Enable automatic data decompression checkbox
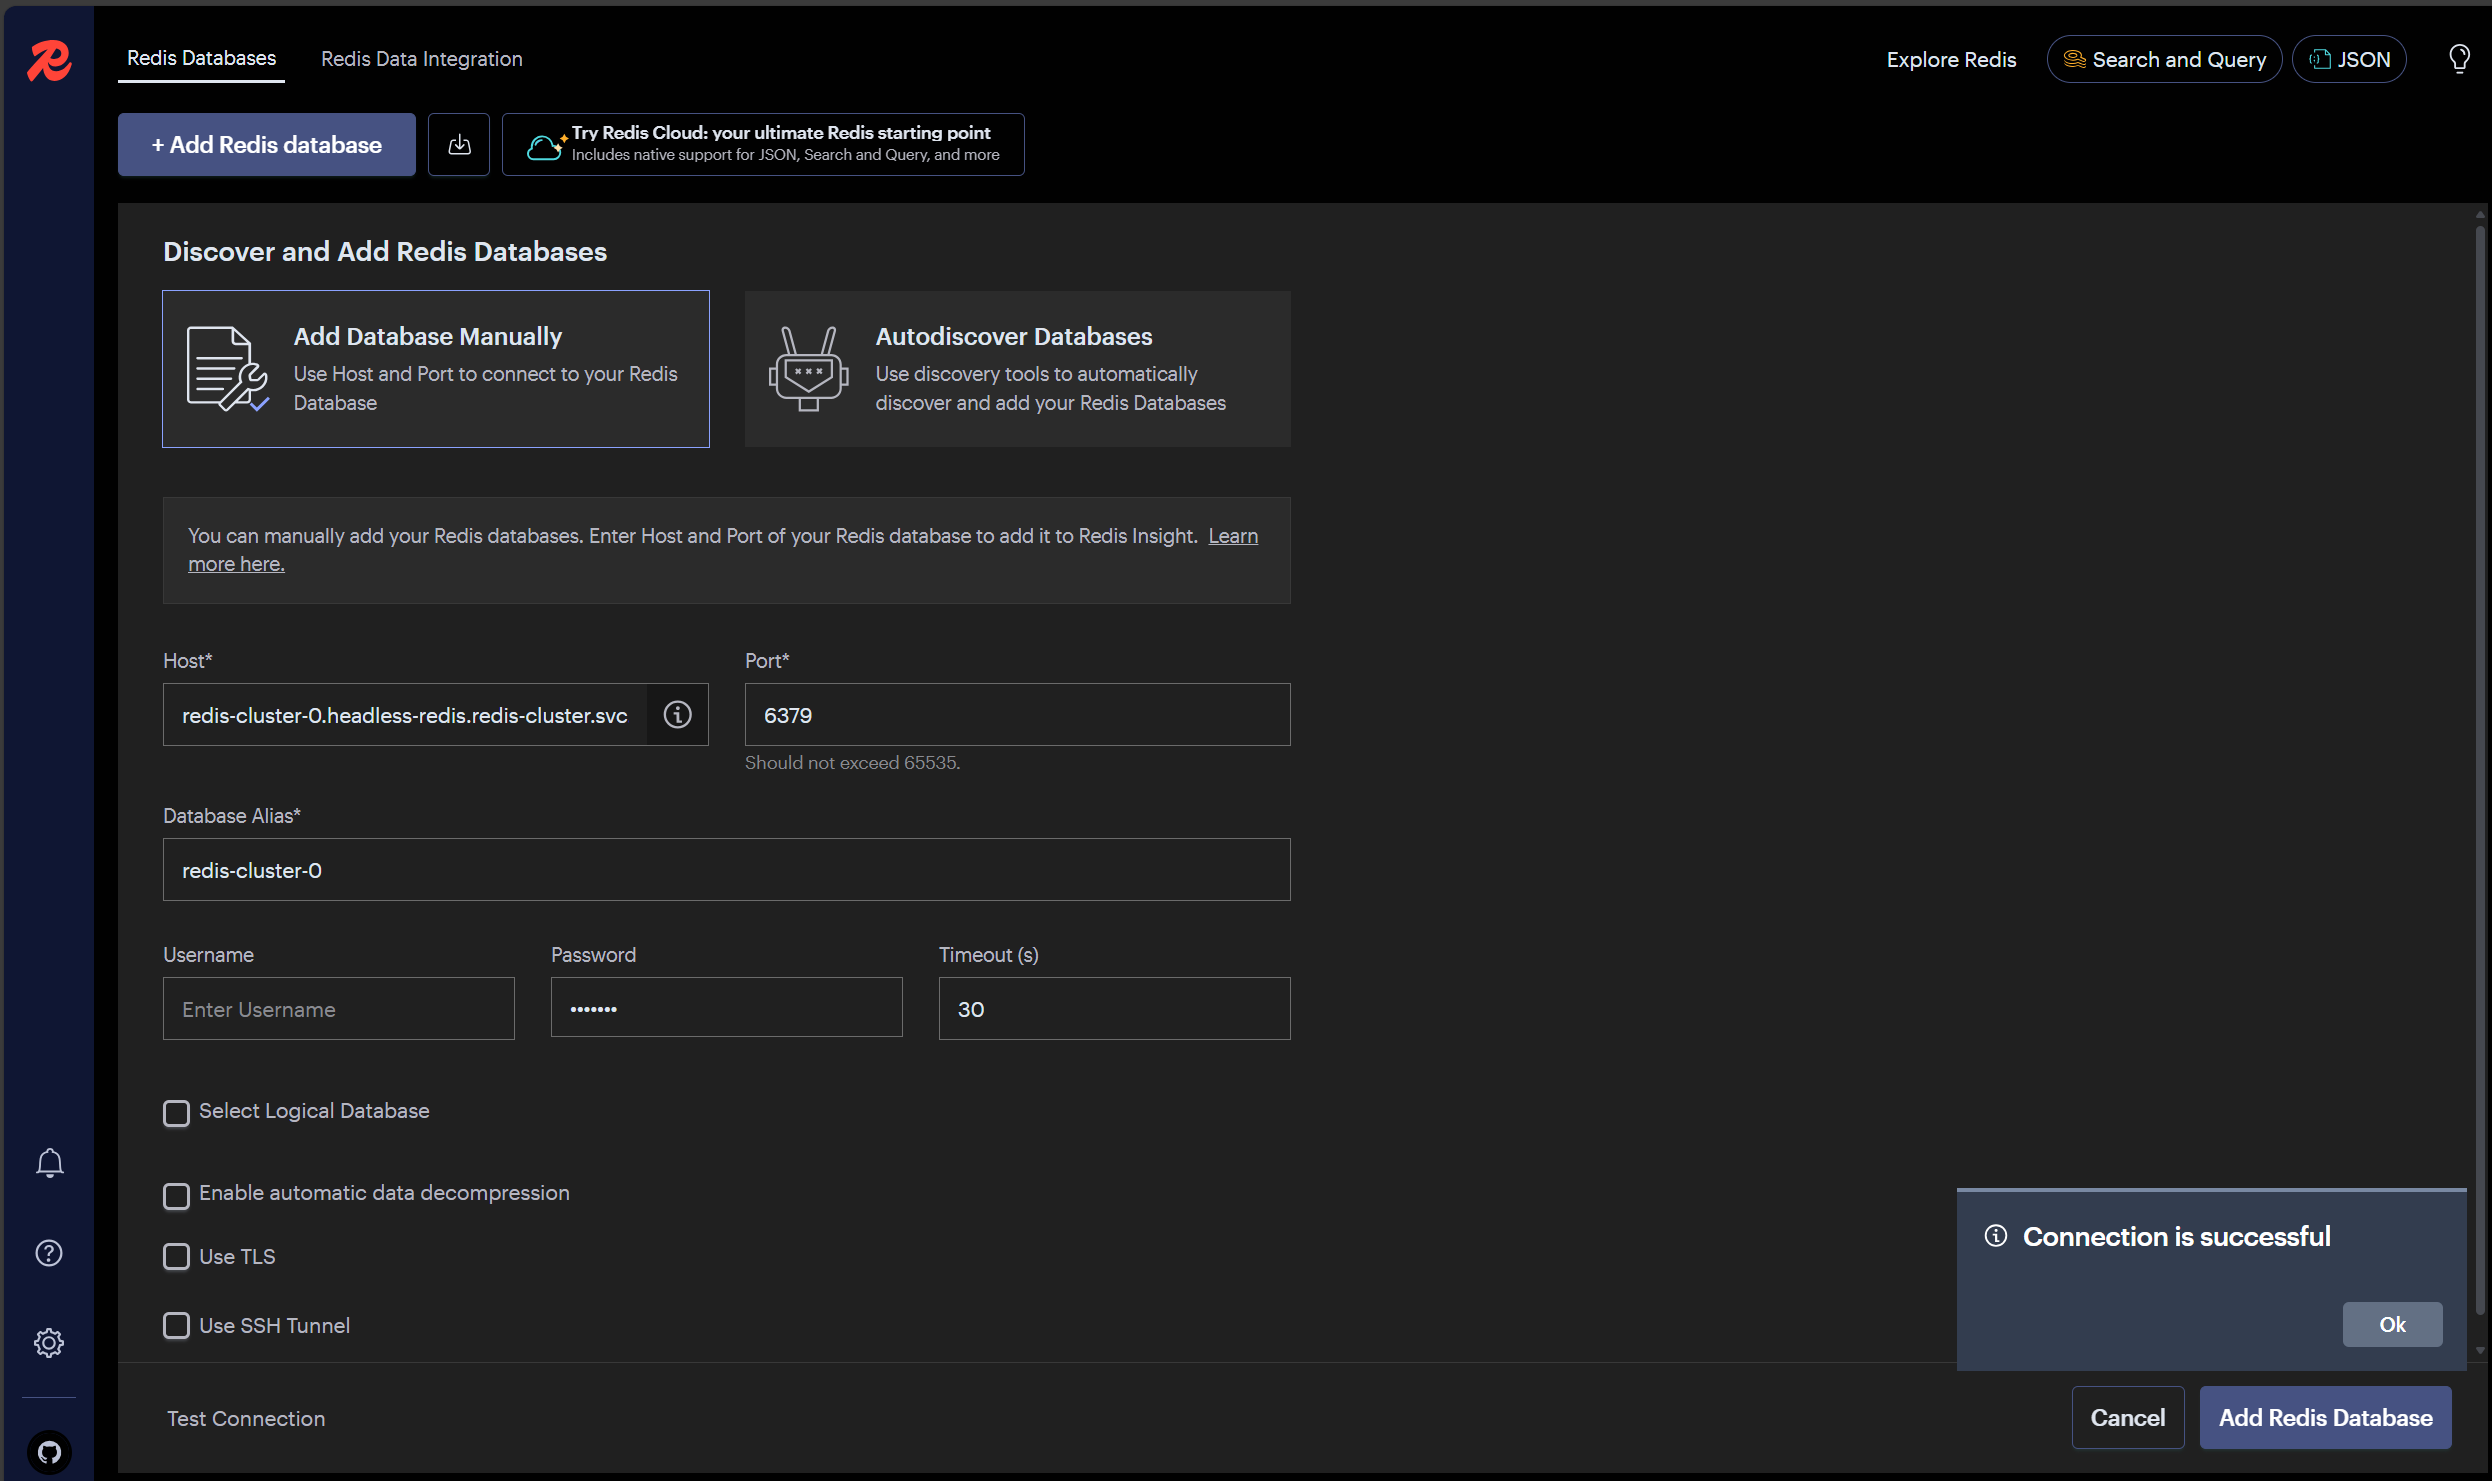The height and width of the screenshot is (1481, 2492). 176,1196
